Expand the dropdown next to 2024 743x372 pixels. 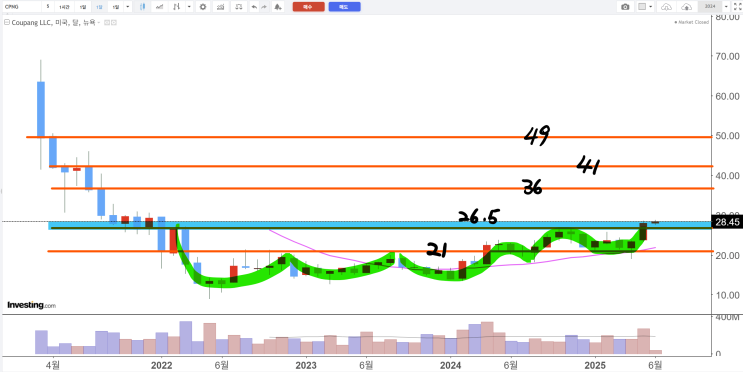[x=726, y=7]
